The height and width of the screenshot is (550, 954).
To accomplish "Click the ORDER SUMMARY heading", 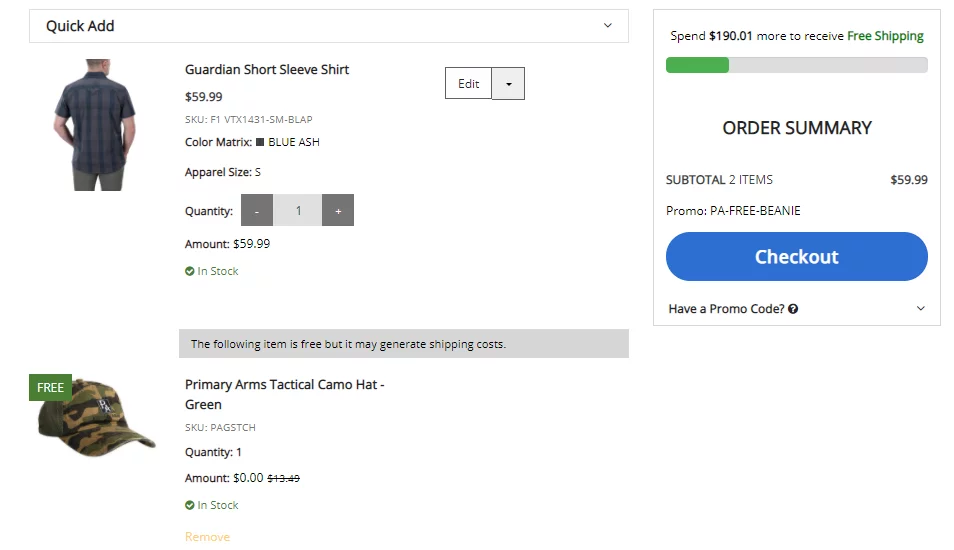I will [797, 128].
